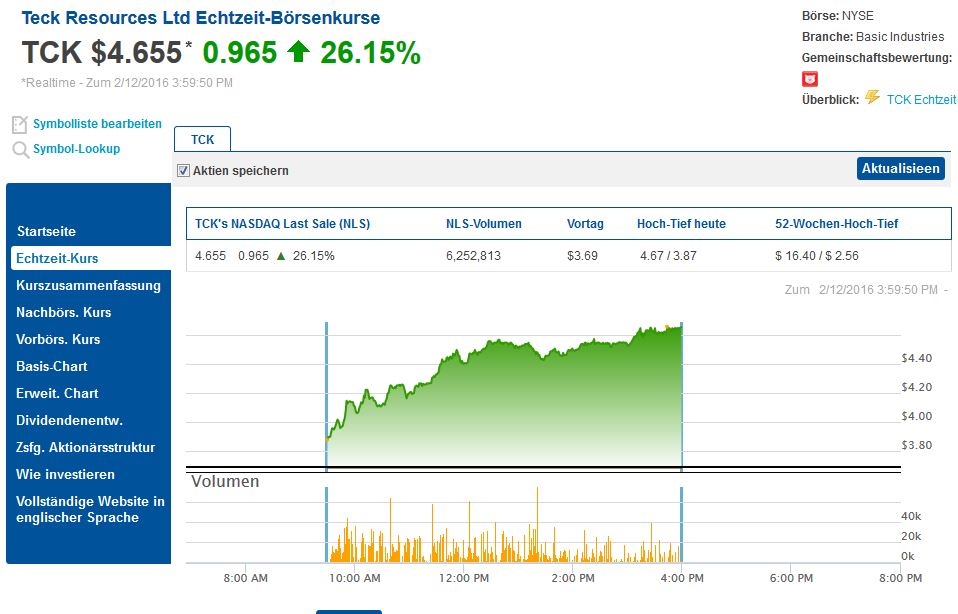Open Nachbörs. Kurs page
The width and height of the screenshot is (958, 614).
(63, 312)
